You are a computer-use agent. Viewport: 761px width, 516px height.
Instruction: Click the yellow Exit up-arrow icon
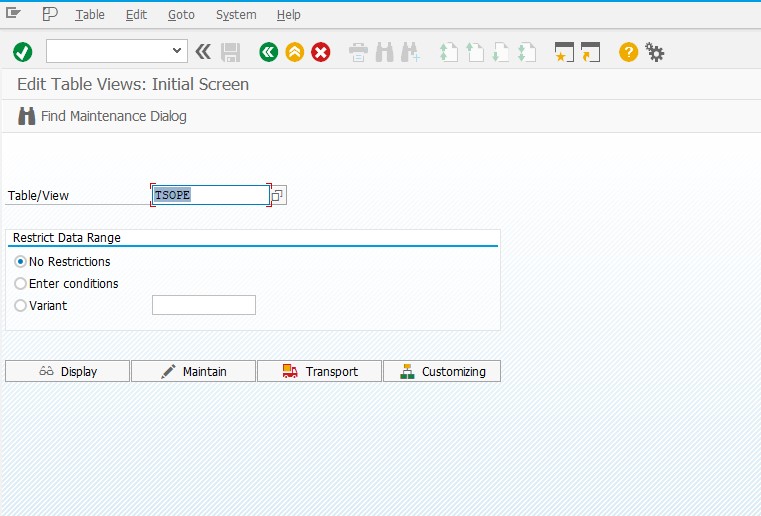click(295, 52)
